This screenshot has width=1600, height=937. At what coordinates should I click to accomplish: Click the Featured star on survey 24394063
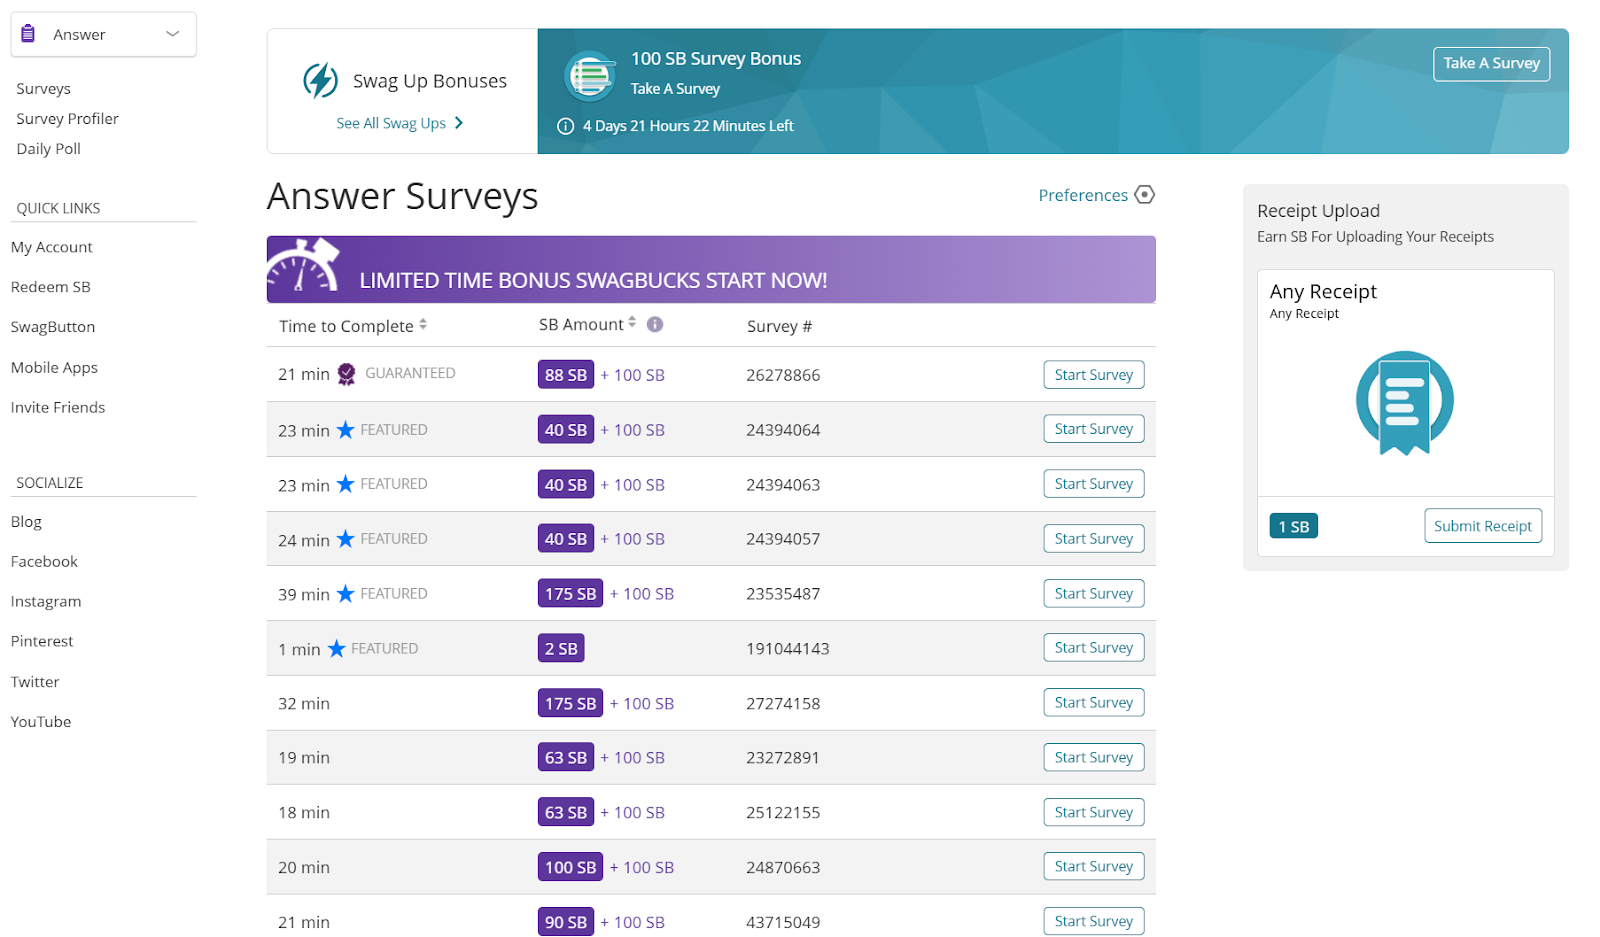(x=345, y=484)
